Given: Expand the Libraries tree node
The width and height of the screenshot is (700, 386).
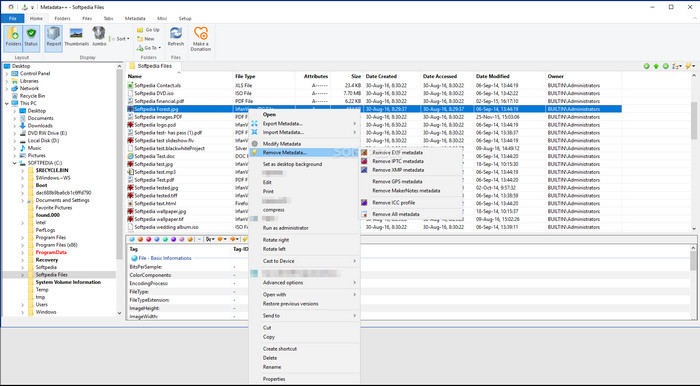Looking at the screenshot, I should (7, 81).
